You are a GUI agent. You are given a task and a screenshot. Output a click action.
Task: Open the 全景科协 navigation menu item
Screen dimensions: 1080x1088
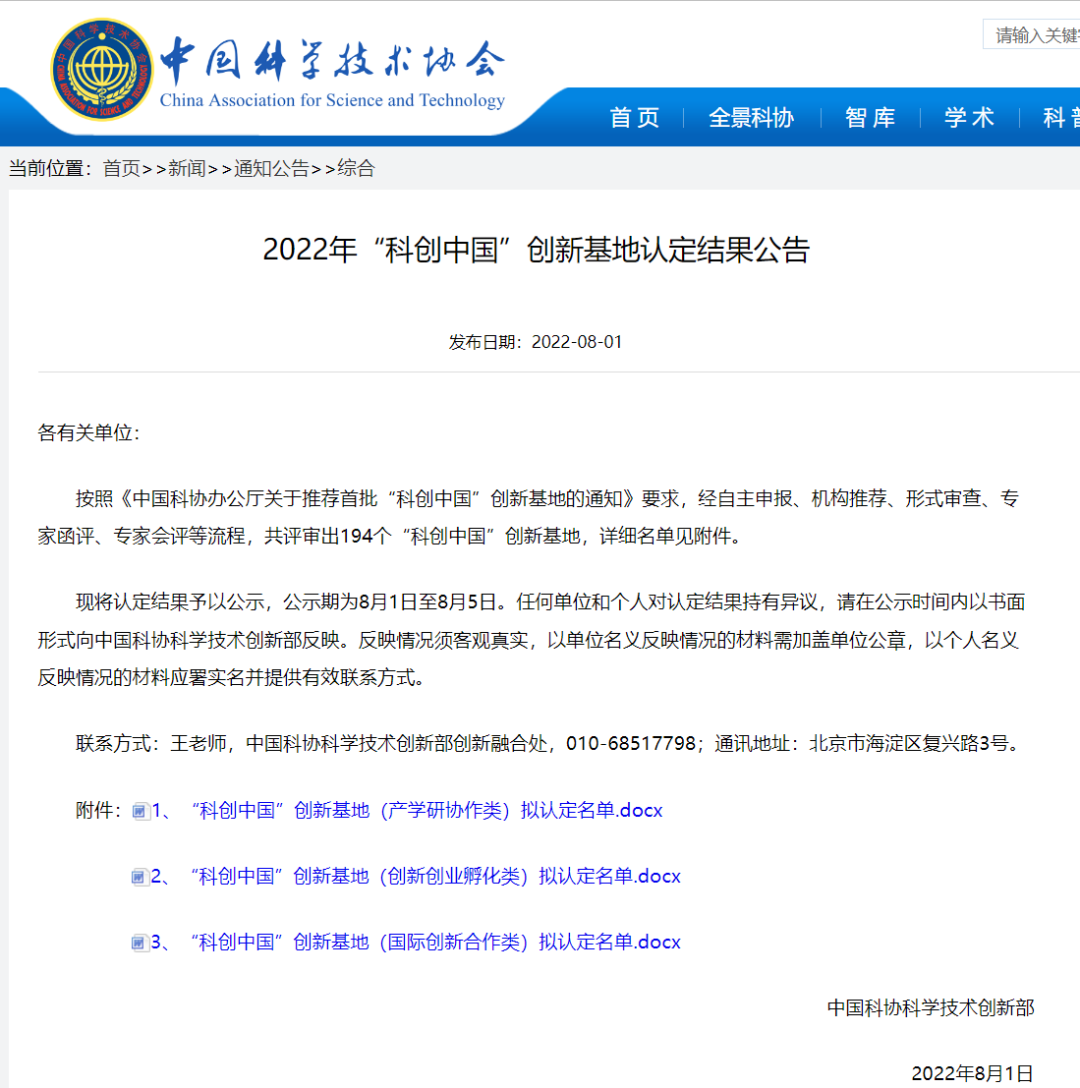click(751, 117)
